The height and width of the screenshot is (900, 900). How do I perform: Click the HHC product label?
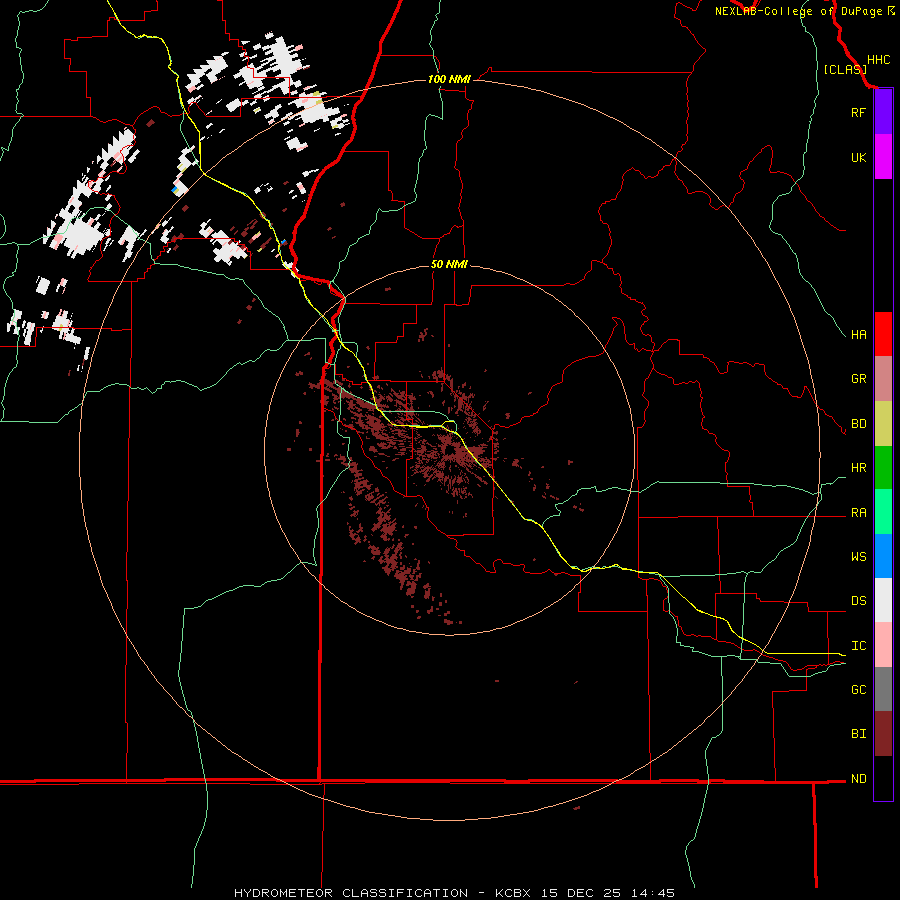tap(878, 60)
